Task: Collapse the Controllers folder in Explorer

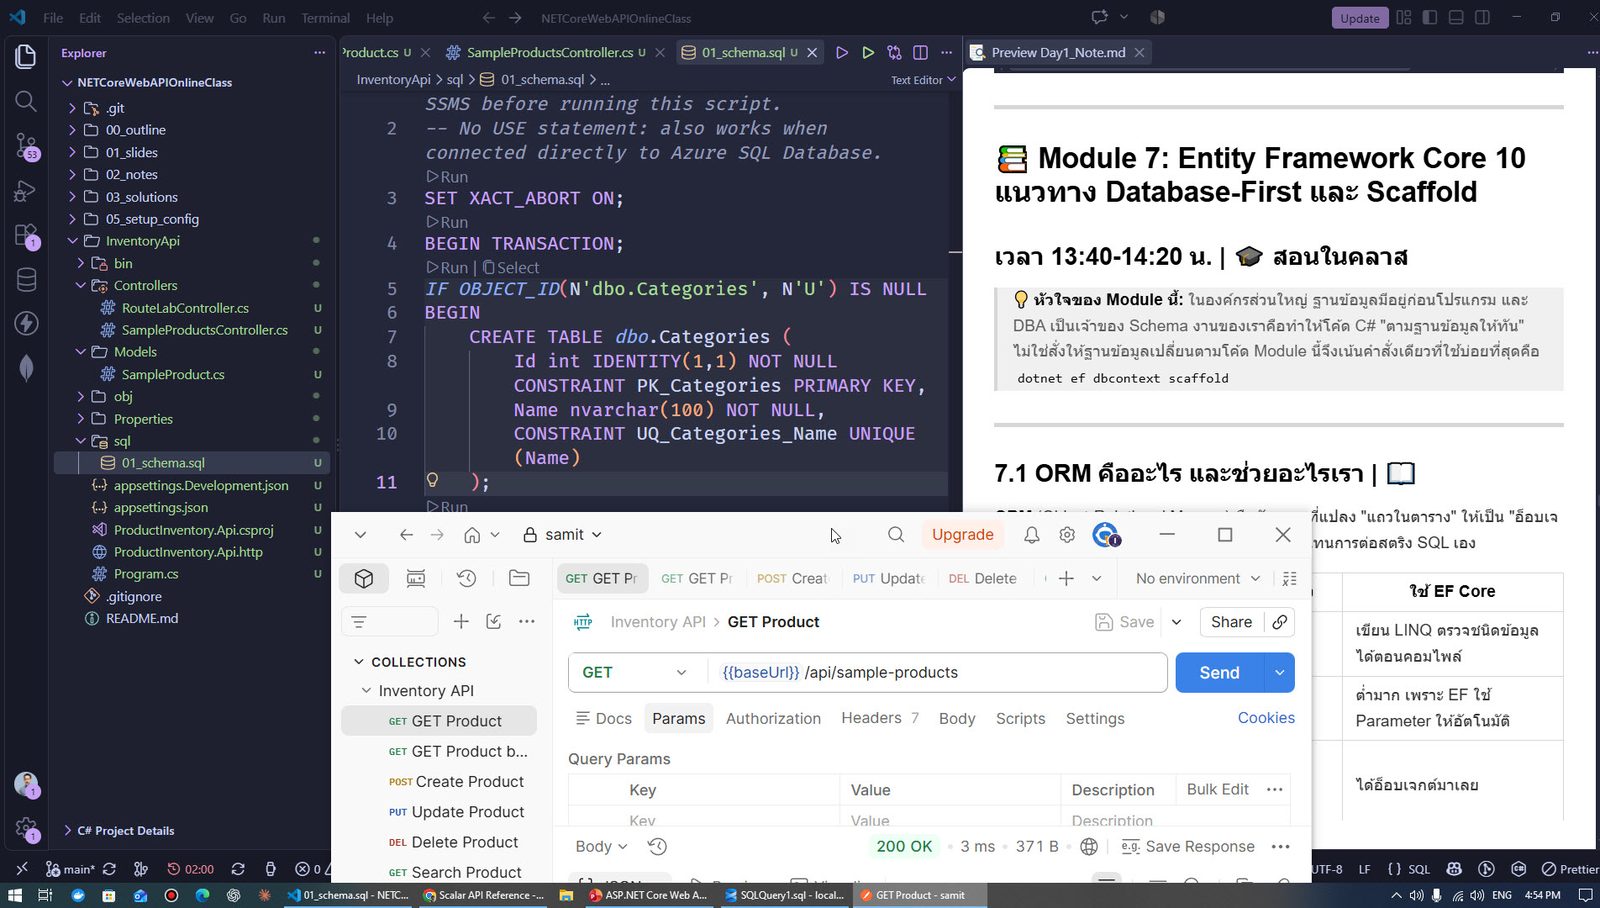Action: [x=80, y=286]
